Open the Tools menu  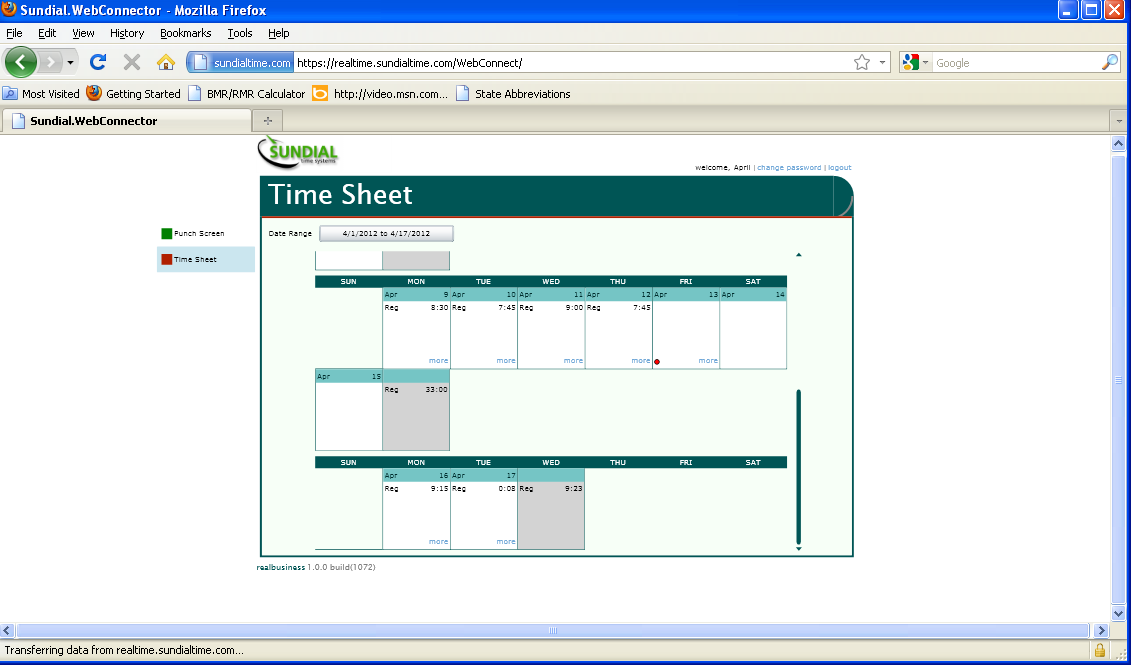(240, 33)
